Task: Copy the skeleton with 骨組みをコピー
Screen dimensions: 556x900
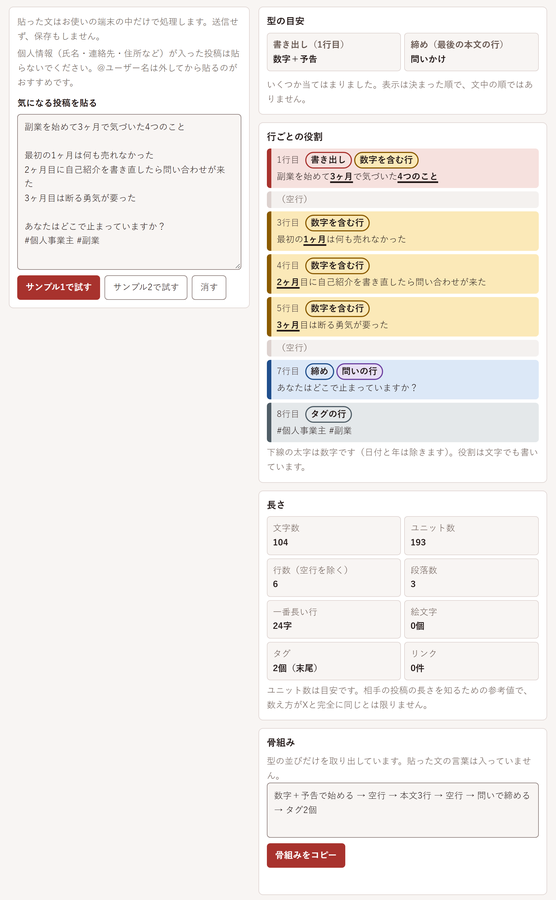Action: coord(306,855)
